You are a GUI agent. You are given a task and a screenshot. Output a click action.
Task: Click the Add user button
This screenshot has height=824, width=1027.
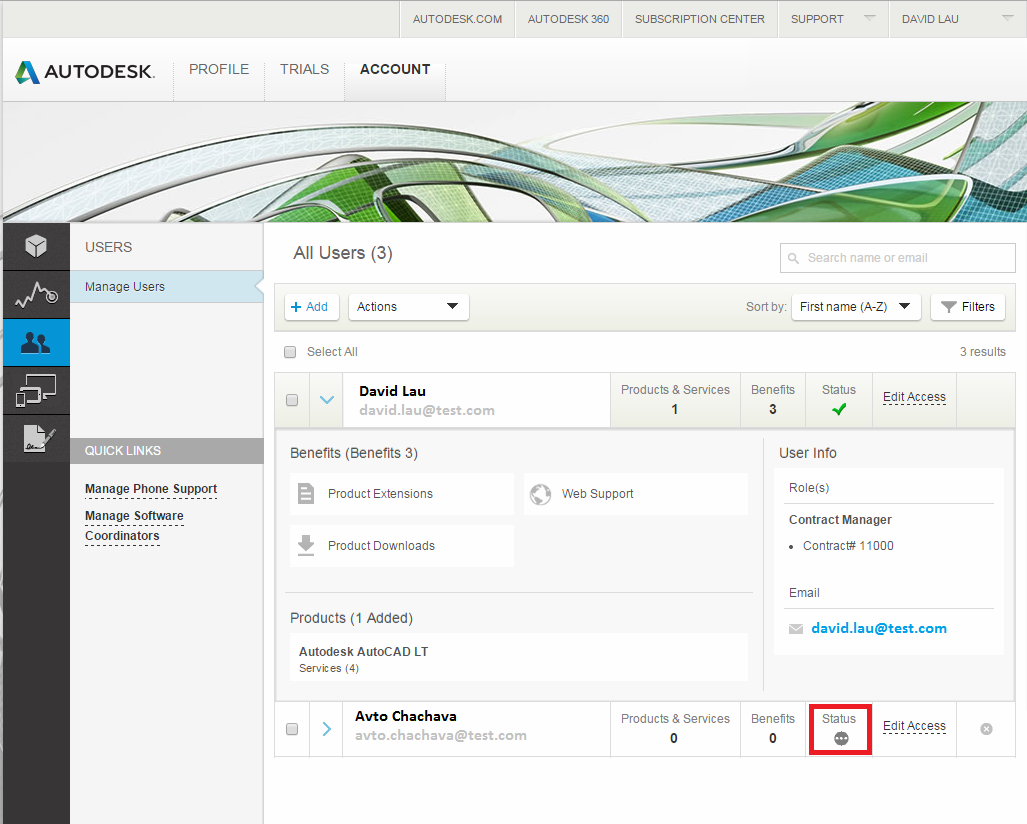tap(312, 307)
